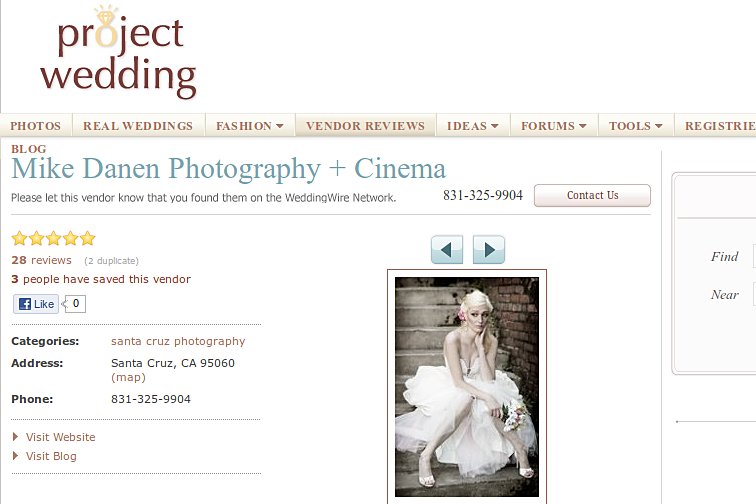
Task: Show the next photo with right arrow
Action: click(x=489, y=249)
